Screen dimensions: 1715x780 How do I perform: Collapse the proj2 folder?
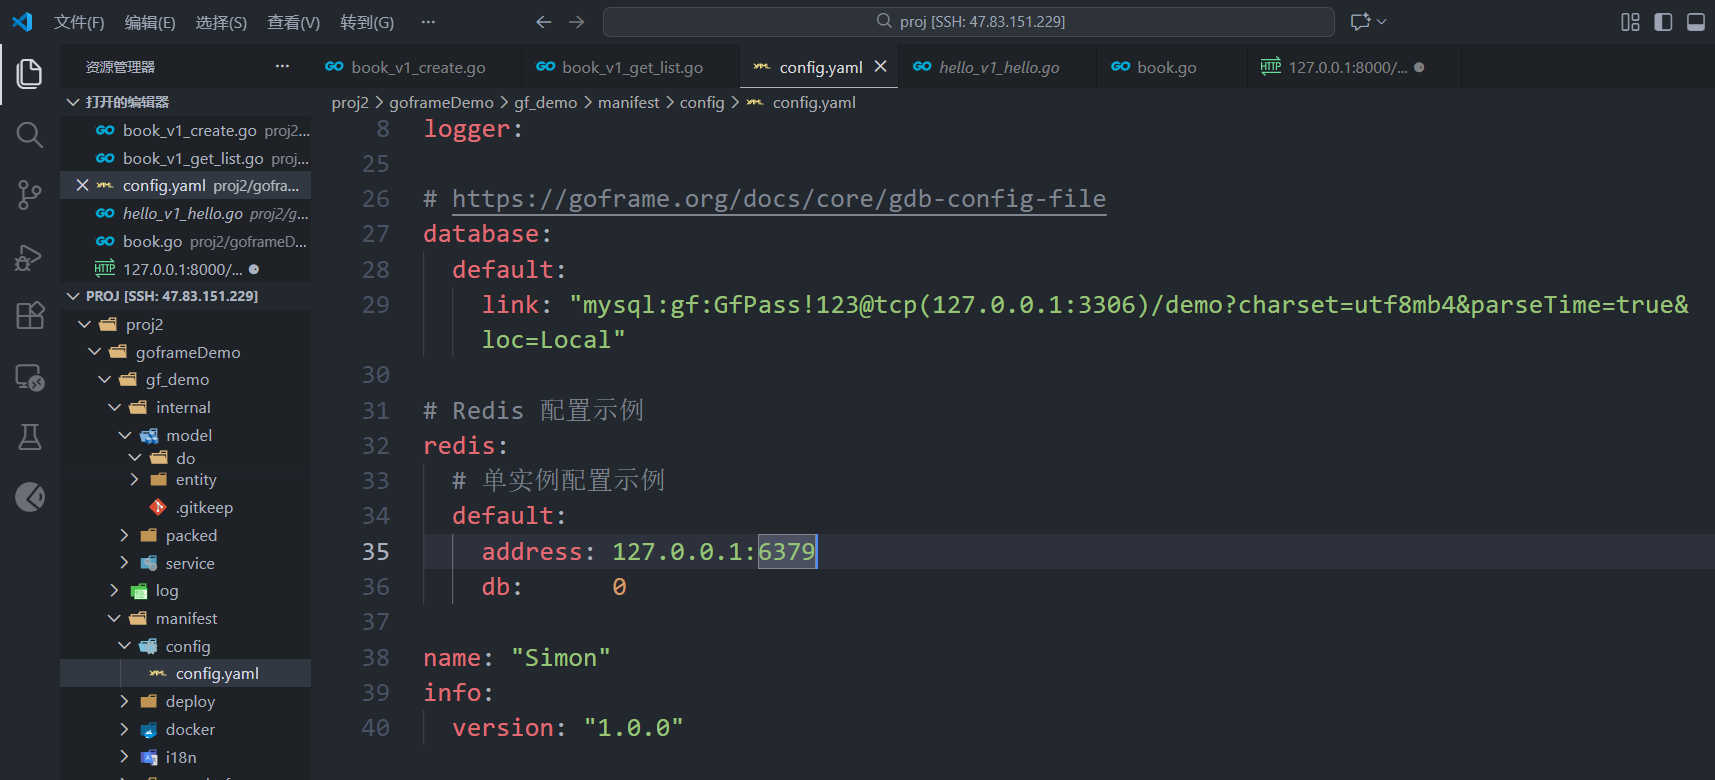click(84, 324)
